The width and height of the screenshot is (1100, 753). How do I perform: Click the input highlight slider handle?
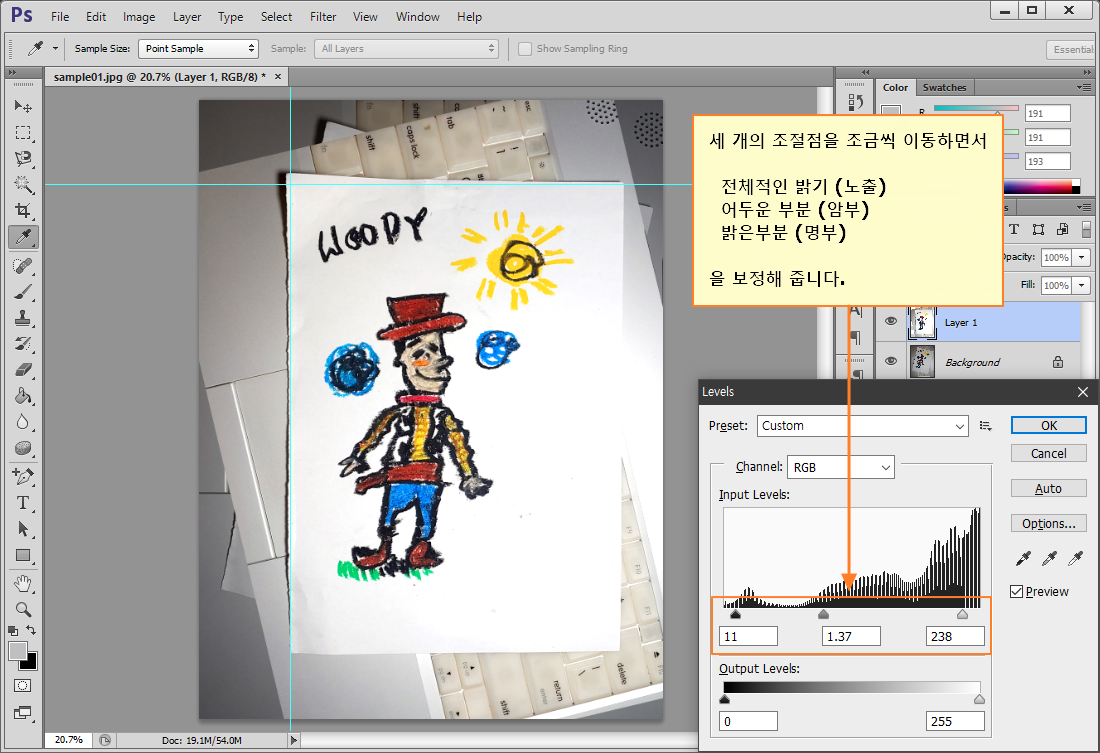click(x=962, y=614)
